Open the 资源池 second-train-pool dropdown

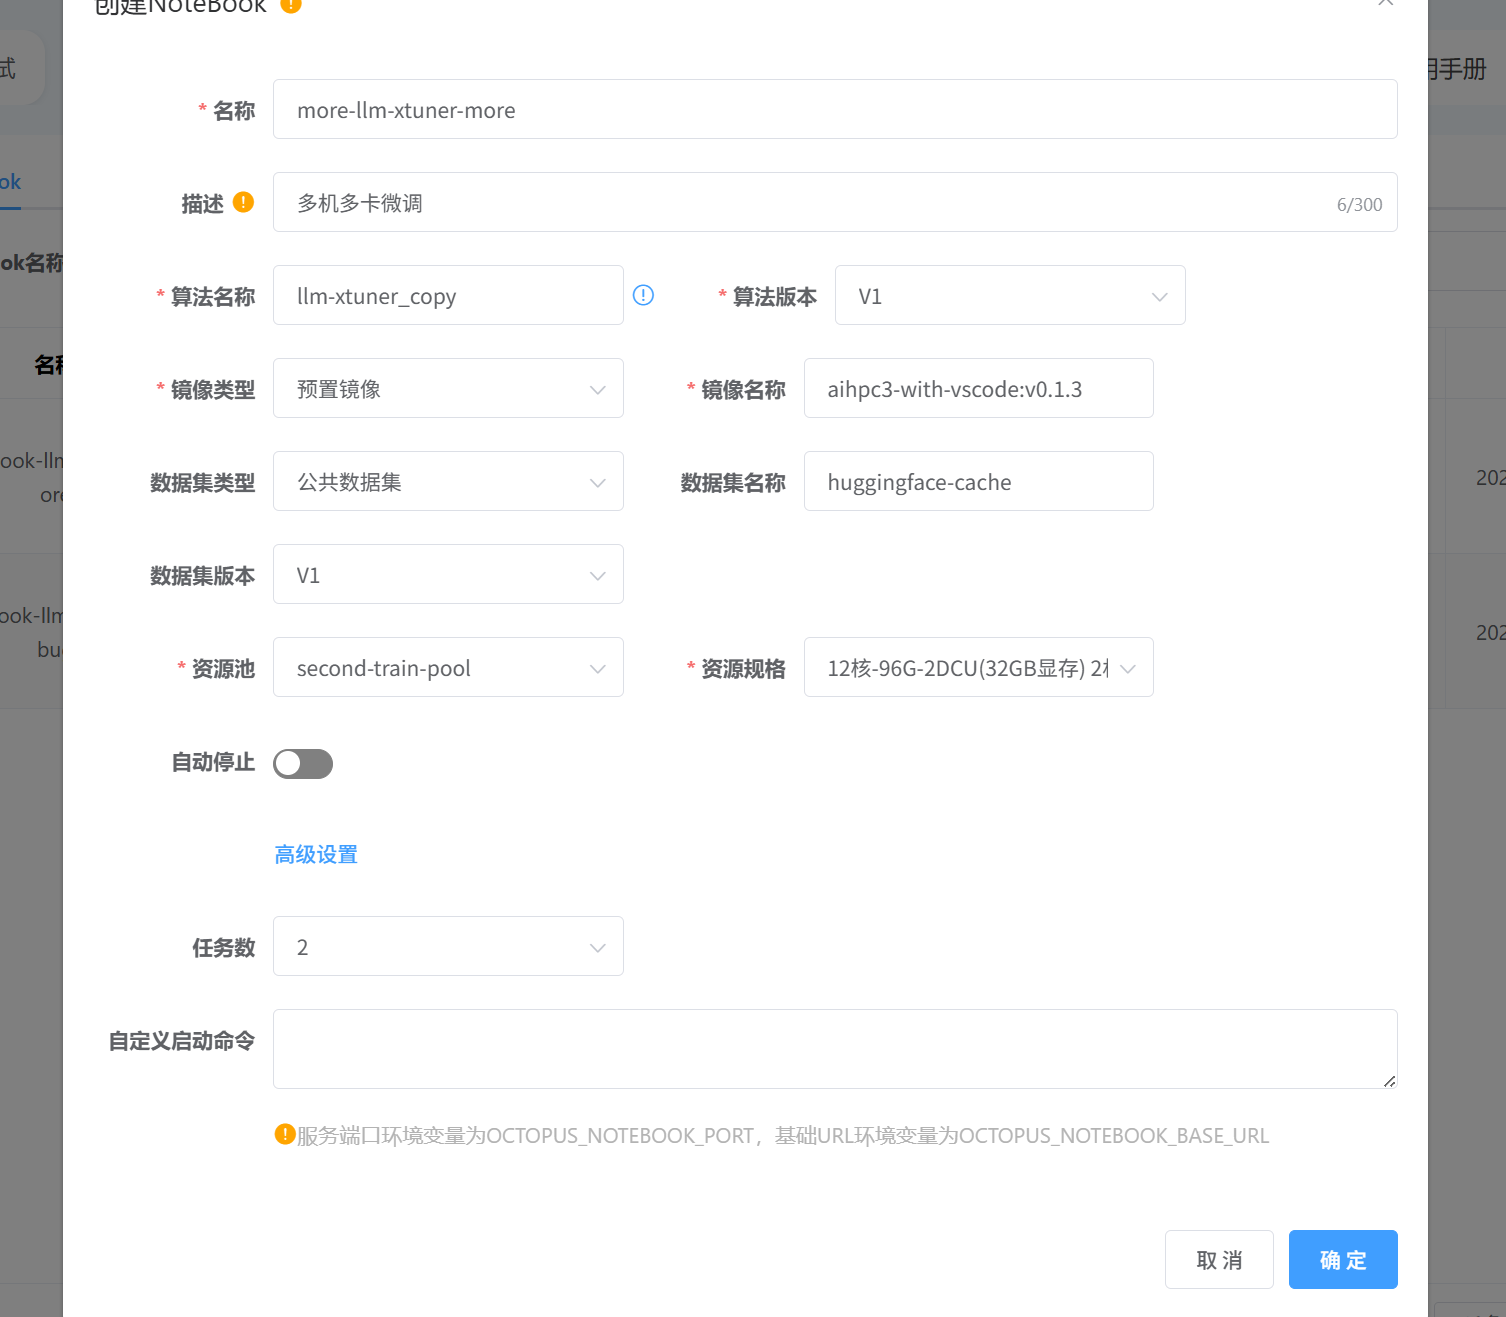coord(448,668)
